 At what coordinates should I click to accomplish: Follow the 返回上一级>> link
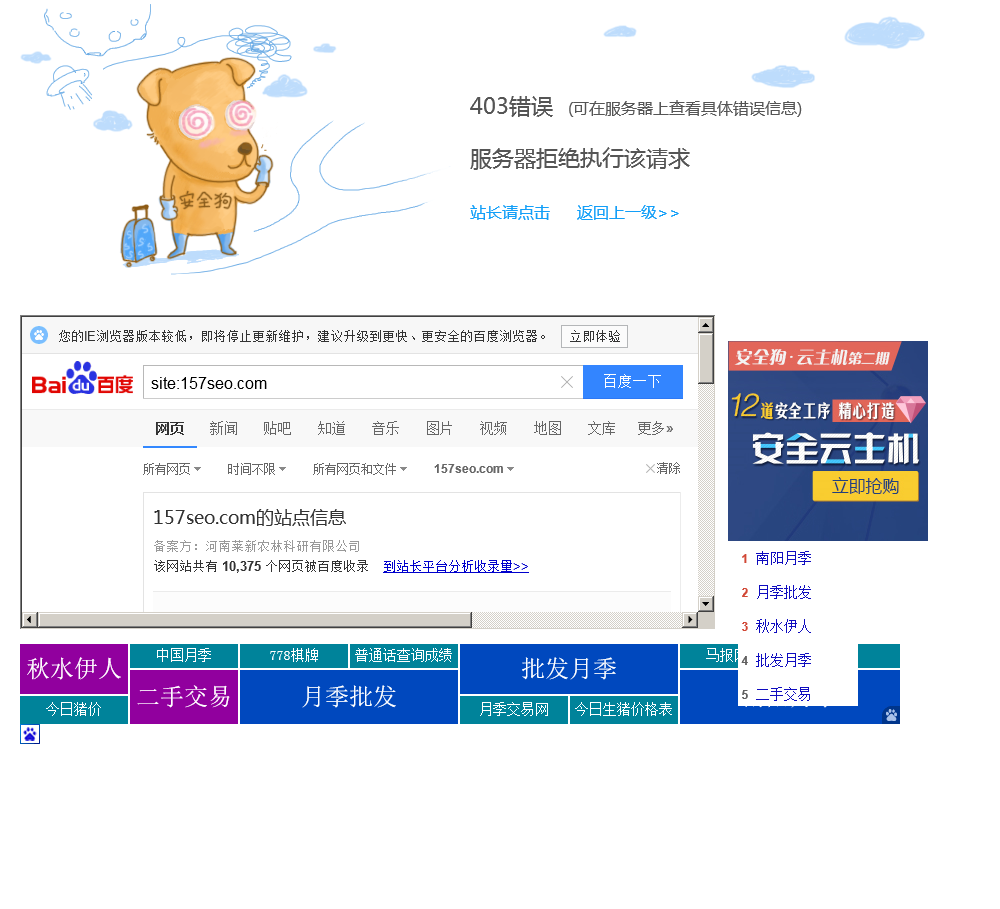[x=628, y=212]
